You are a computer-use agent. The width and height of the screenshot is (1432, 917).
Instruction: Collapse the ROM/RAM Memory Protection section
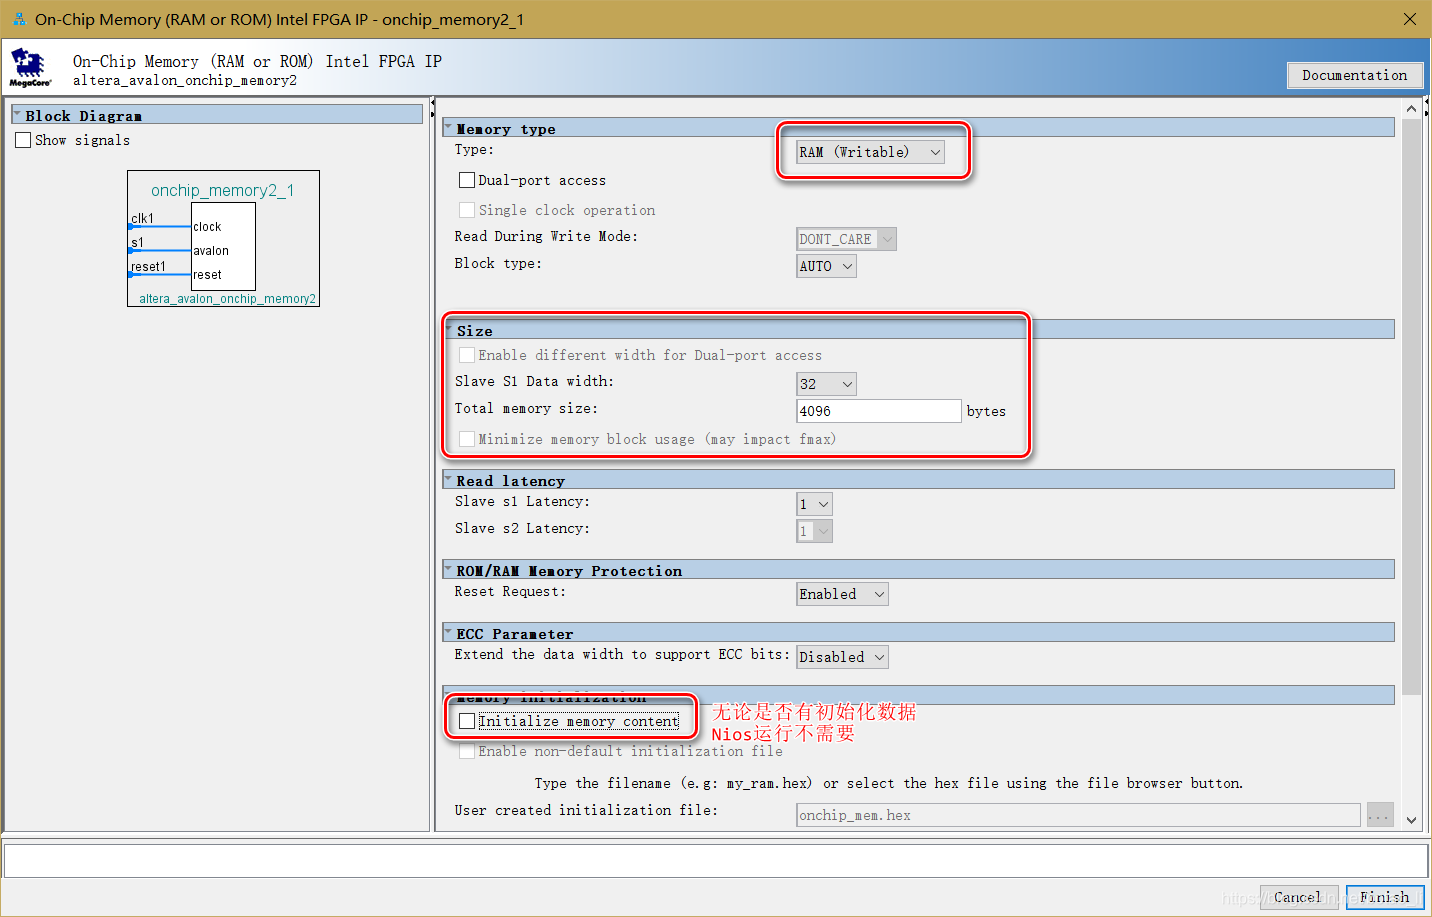(449, 570)
